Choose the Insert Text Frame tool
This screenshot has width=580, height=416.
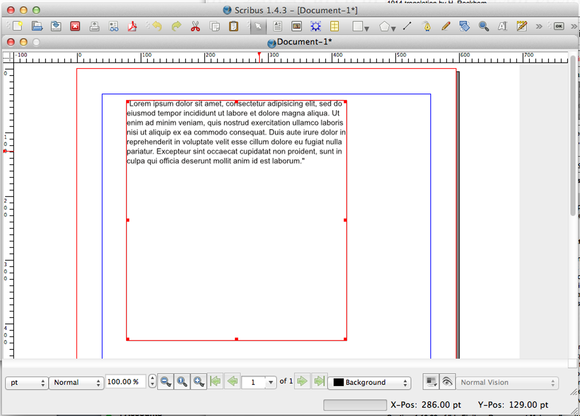pos(277,26)
